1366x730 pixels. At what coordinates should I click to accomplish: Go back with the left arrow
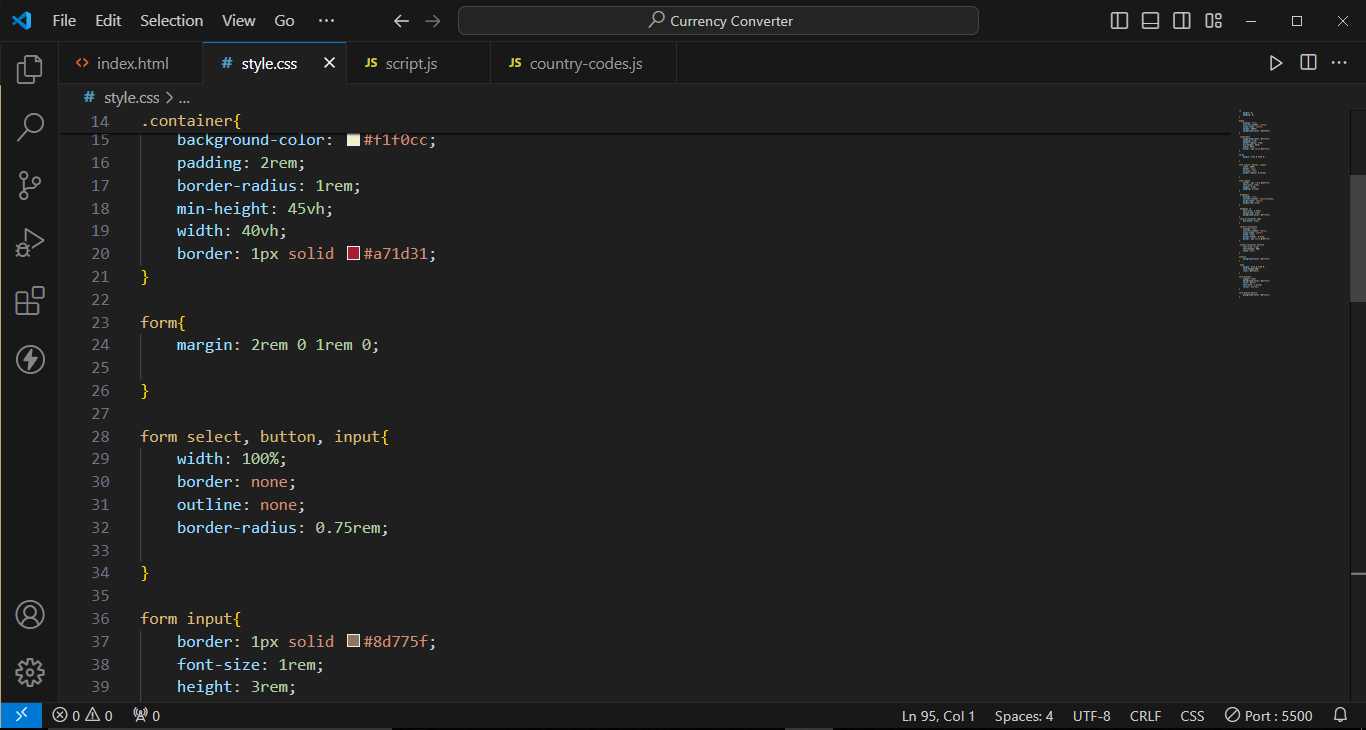click(401, 20)
